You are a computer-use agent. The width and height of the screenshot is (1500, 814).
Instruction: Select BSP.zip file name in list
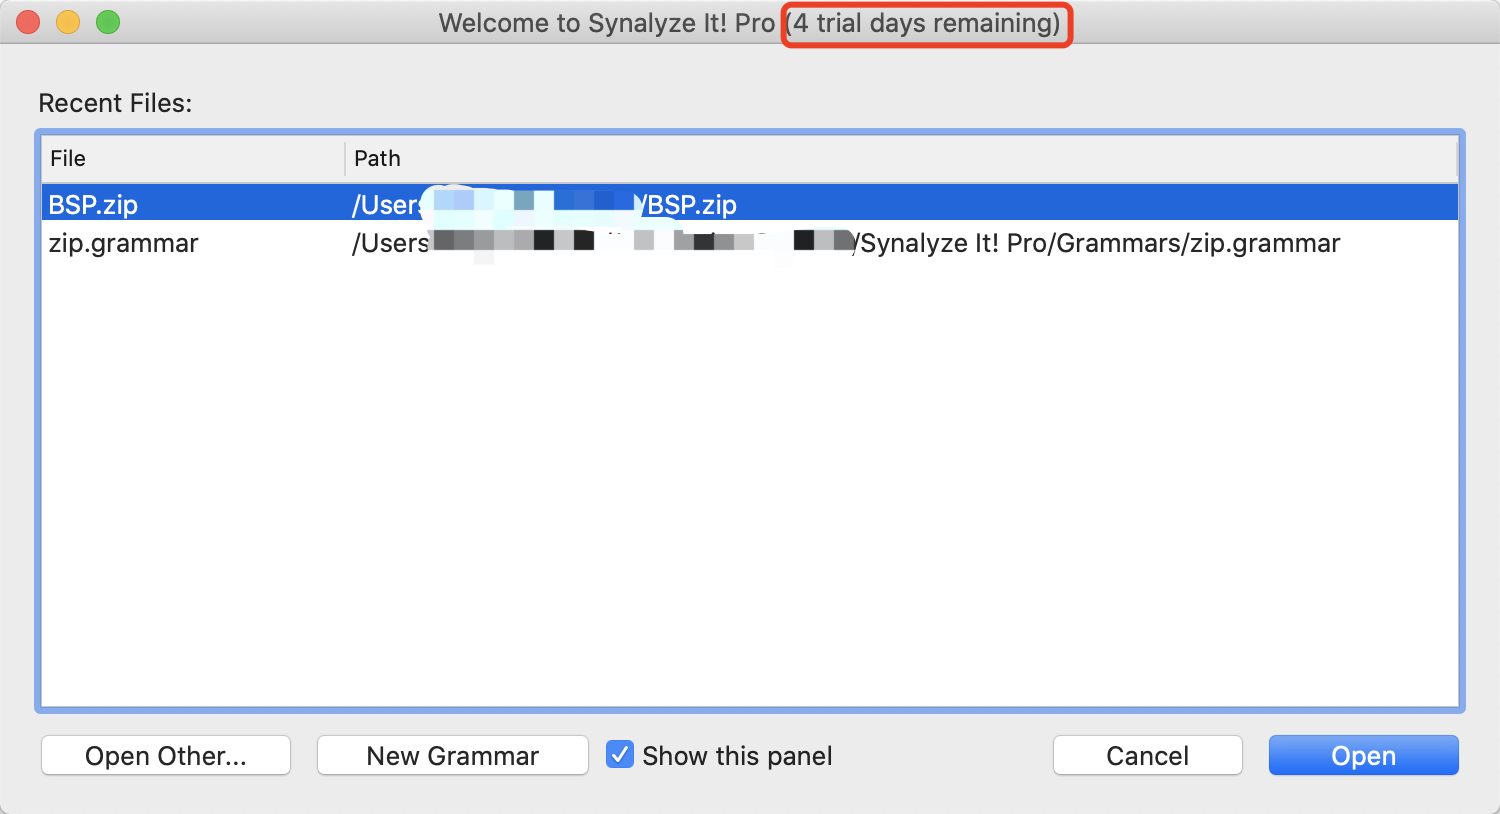point(93,205)
